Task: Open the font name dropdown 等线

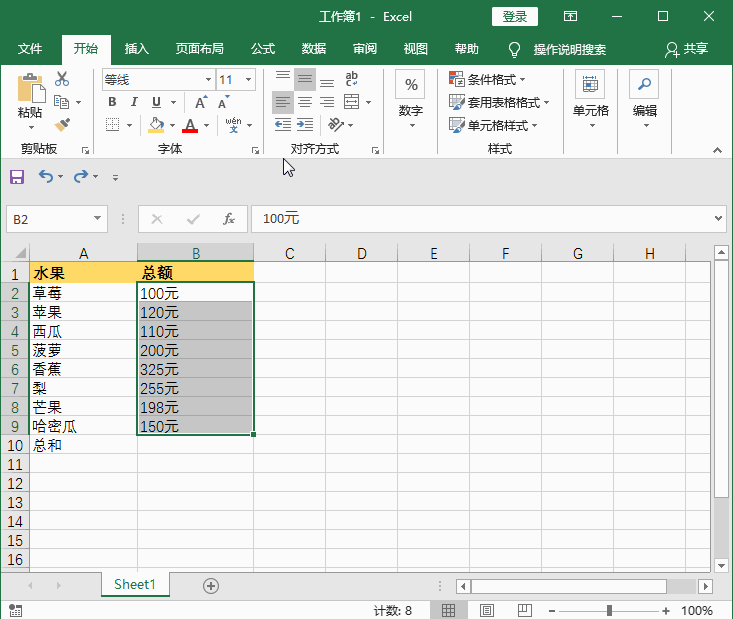Action: coord(208,80)
